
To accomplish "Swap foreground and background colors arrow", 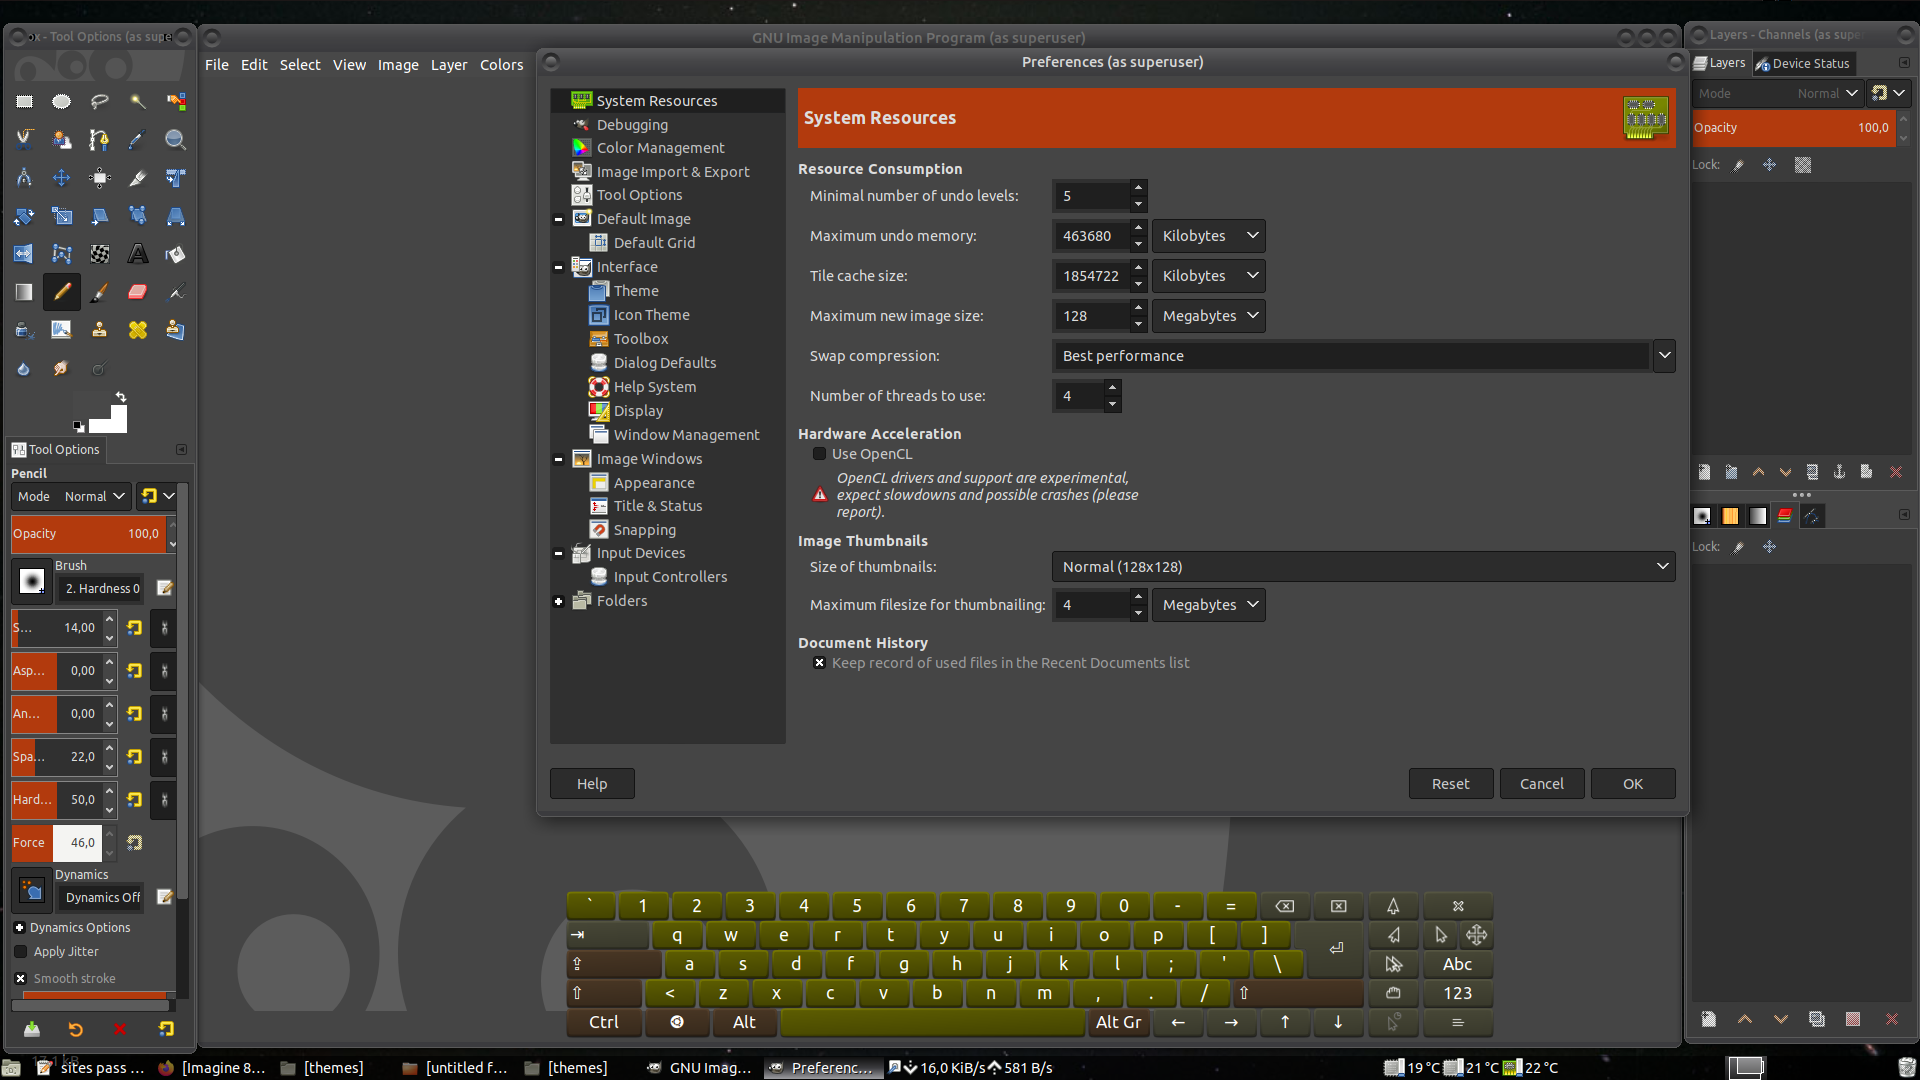I will (x=121, y=397).
